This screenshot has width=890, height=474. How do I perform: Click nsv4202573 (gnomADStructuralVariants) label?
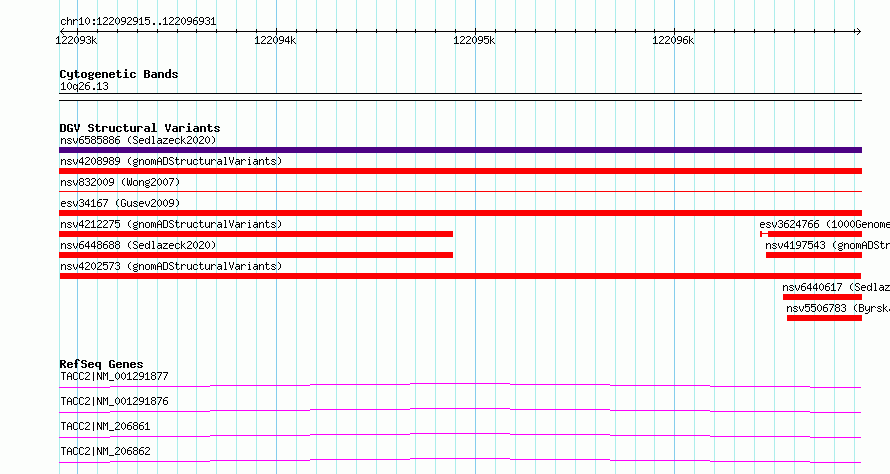tap(171, 266)
